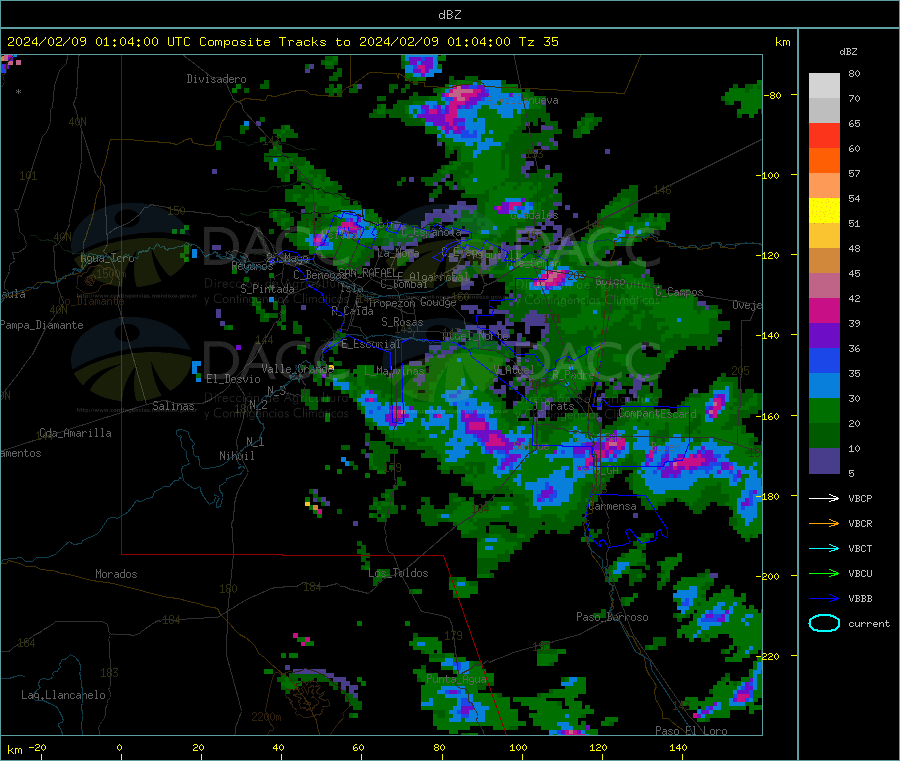Click the cyan 'current' ellipse legend icon
This screenshot has height=761, width=900.
(x=824, y=623)
